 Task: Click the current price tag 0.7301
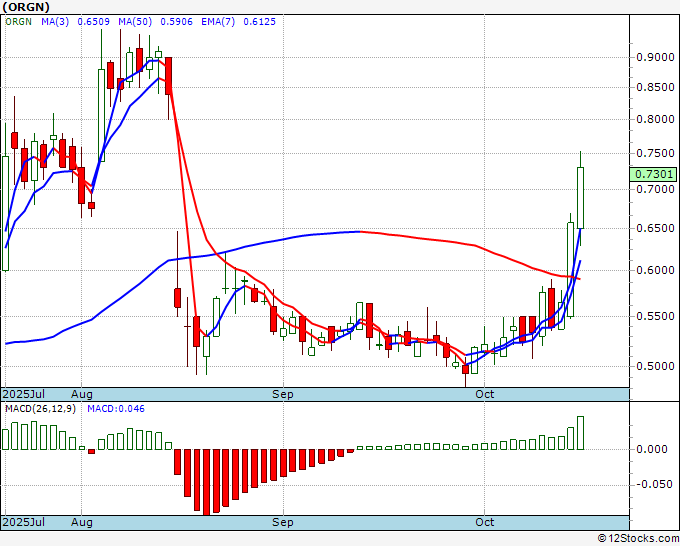[x=654, y=174]
